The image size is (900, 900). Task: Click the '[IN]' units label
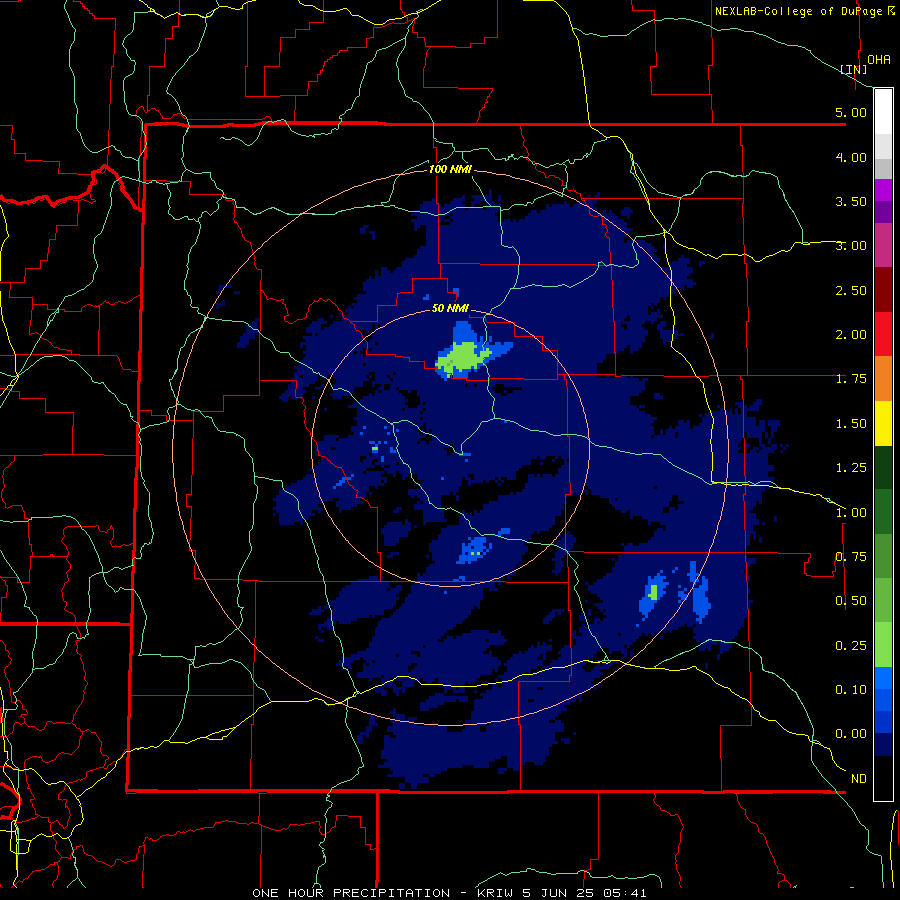pos(854,69)
